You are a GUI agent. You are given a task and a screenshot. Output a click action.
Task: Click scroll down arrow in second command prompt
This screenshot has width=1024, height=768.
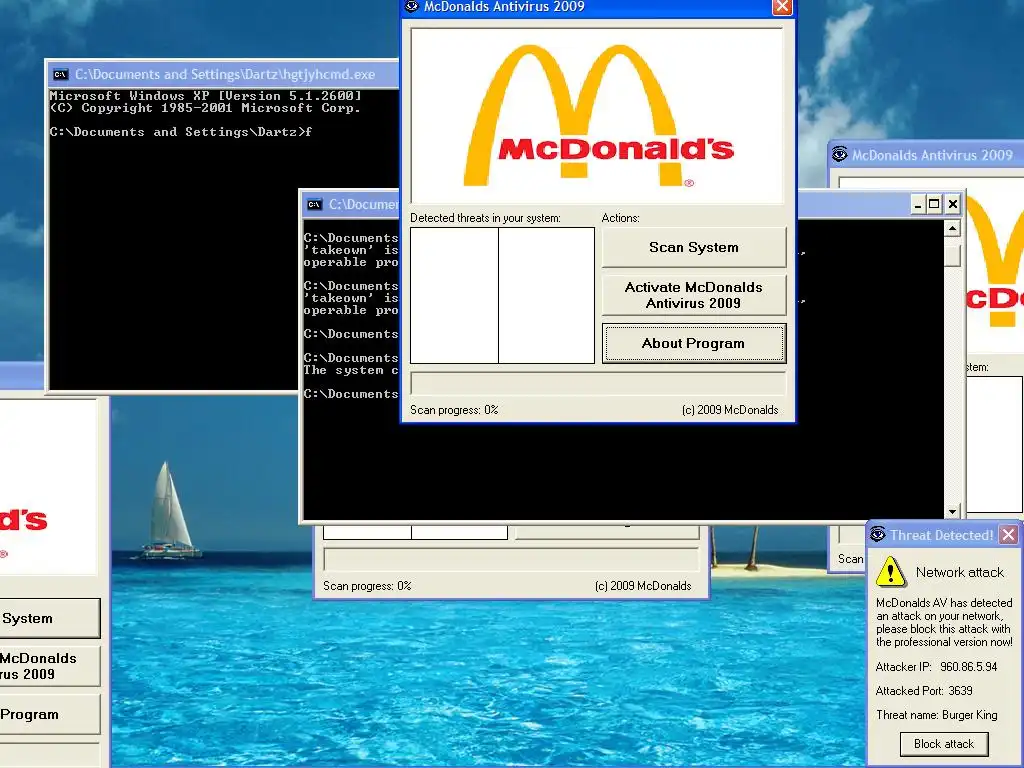pos(952,511)
